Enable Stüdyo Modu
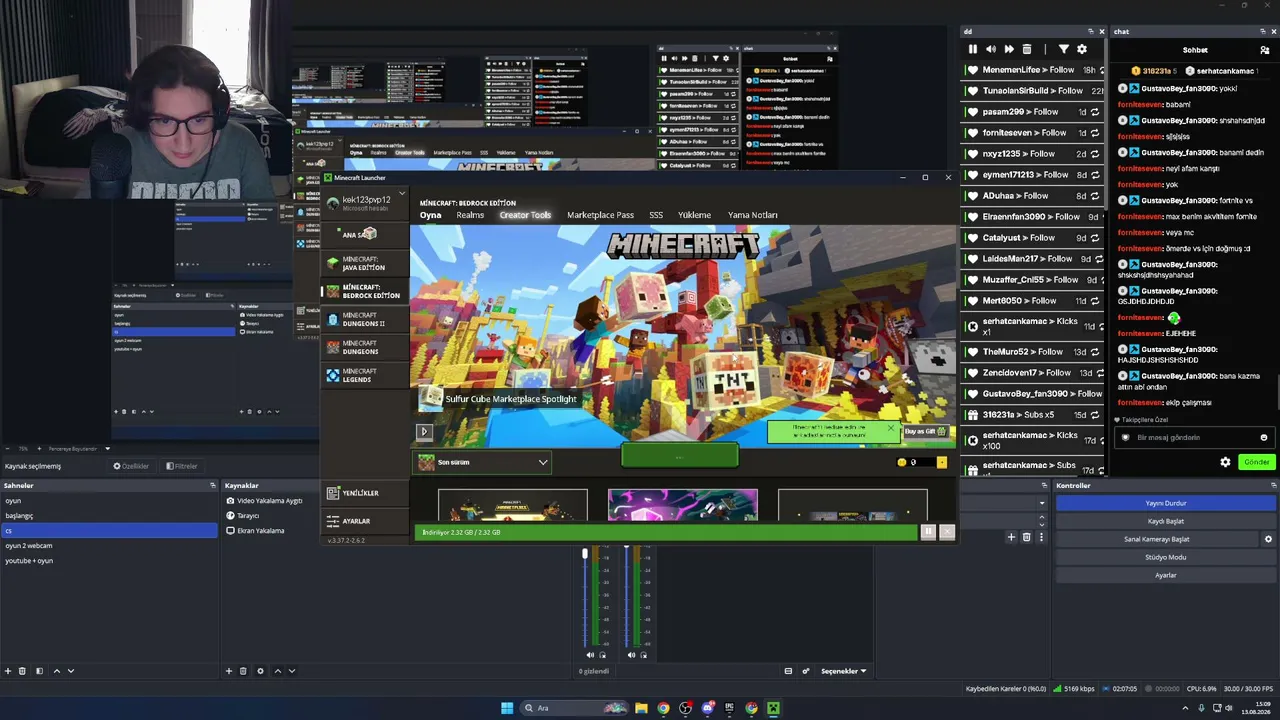This screenshot has width=1280, height=720. (1166, 557)
